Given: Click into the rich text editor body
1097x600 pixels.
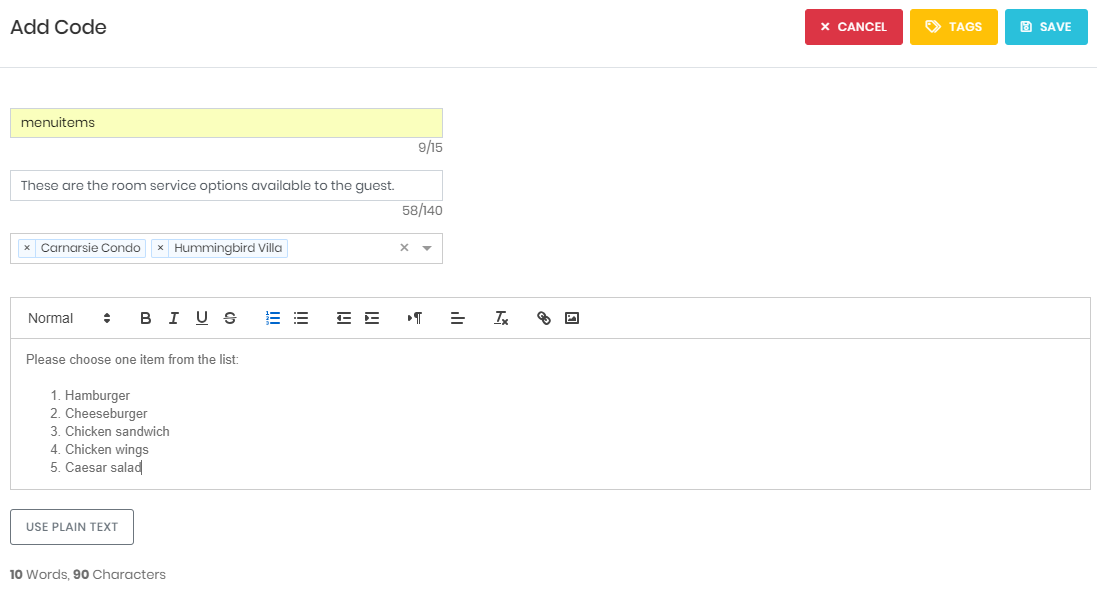Looking at the screenshot, I should (x=550, y=414).
